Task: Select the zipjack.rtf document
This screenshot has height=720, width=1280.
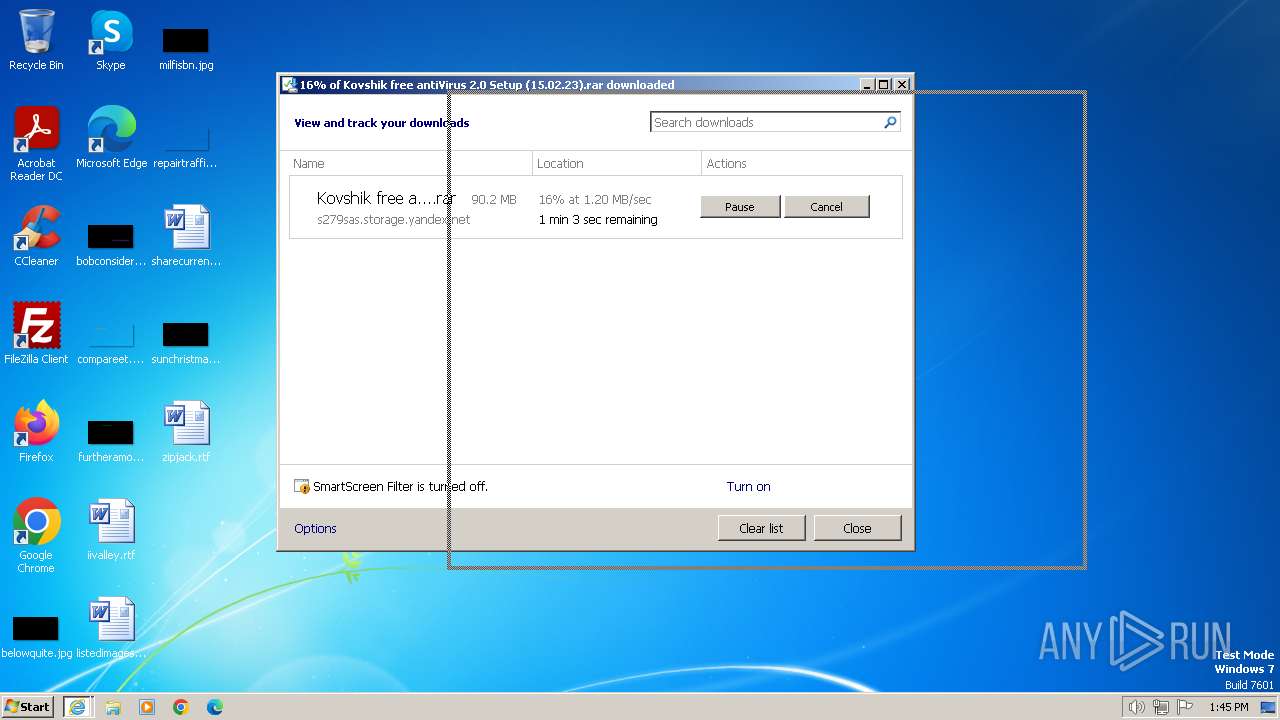Action: click(186, 431)
